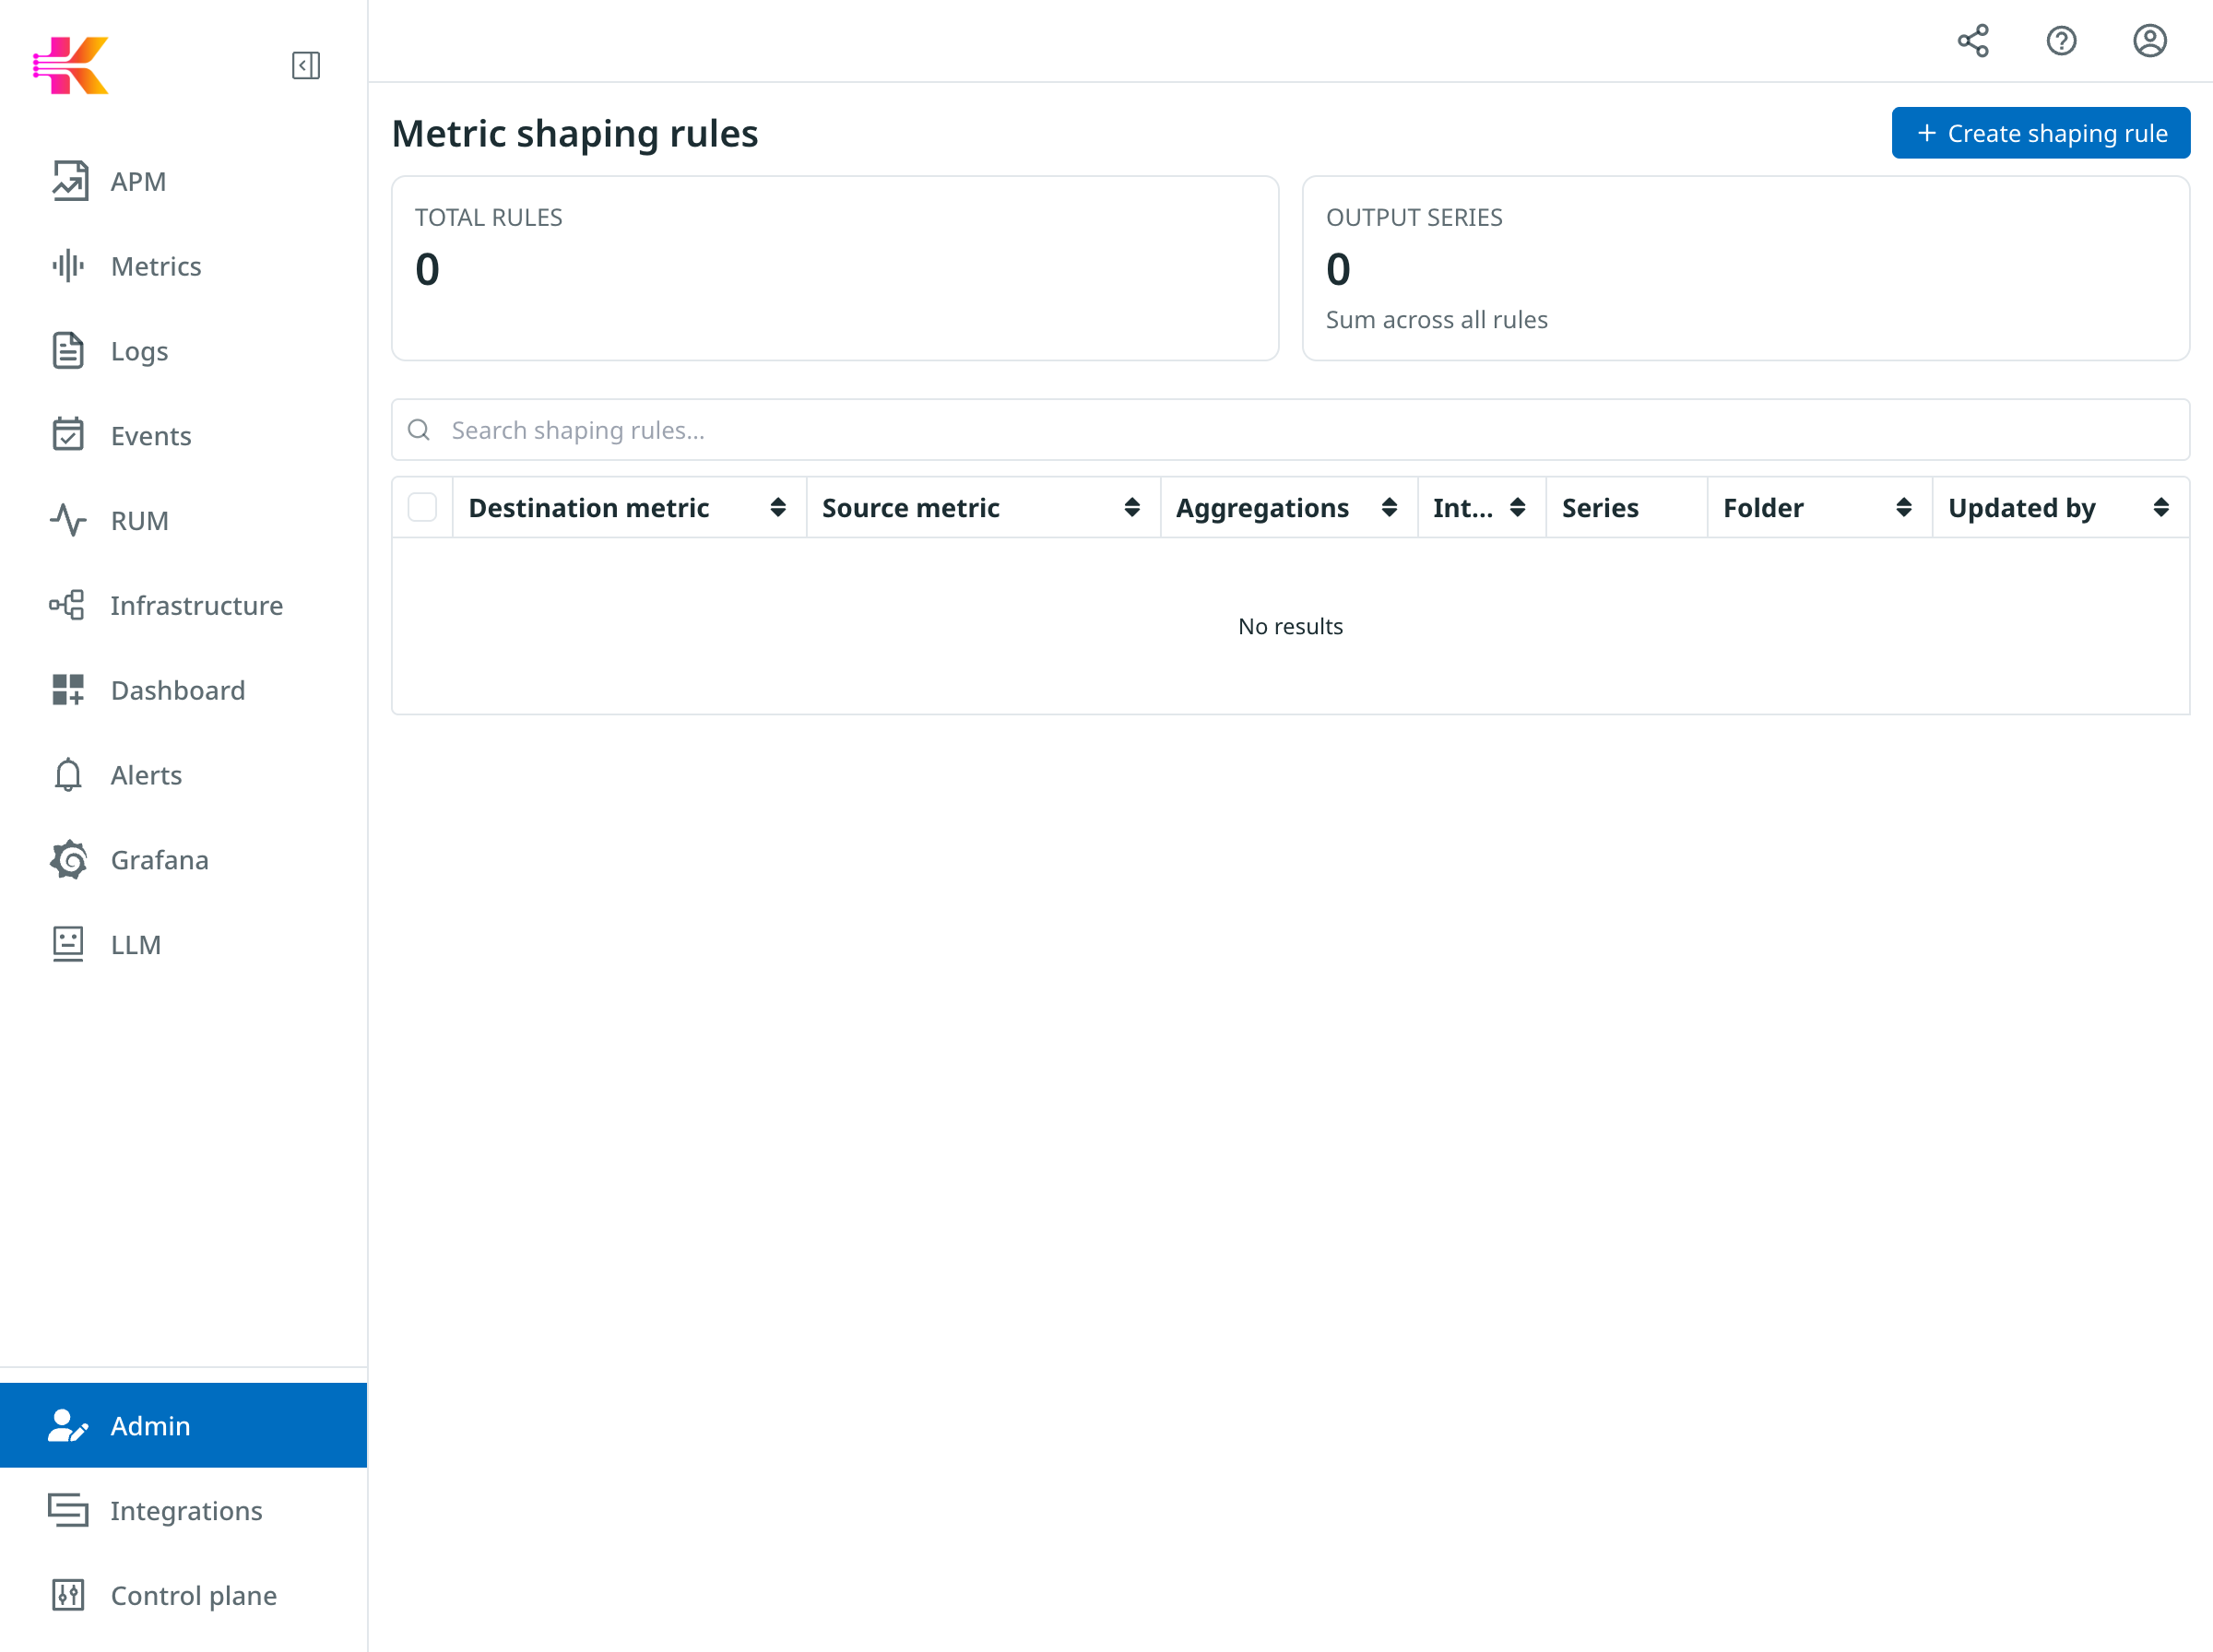Select Dashboard in navigation
2213x1652 pixels.
pyautogui.click(x=184, y=690)
